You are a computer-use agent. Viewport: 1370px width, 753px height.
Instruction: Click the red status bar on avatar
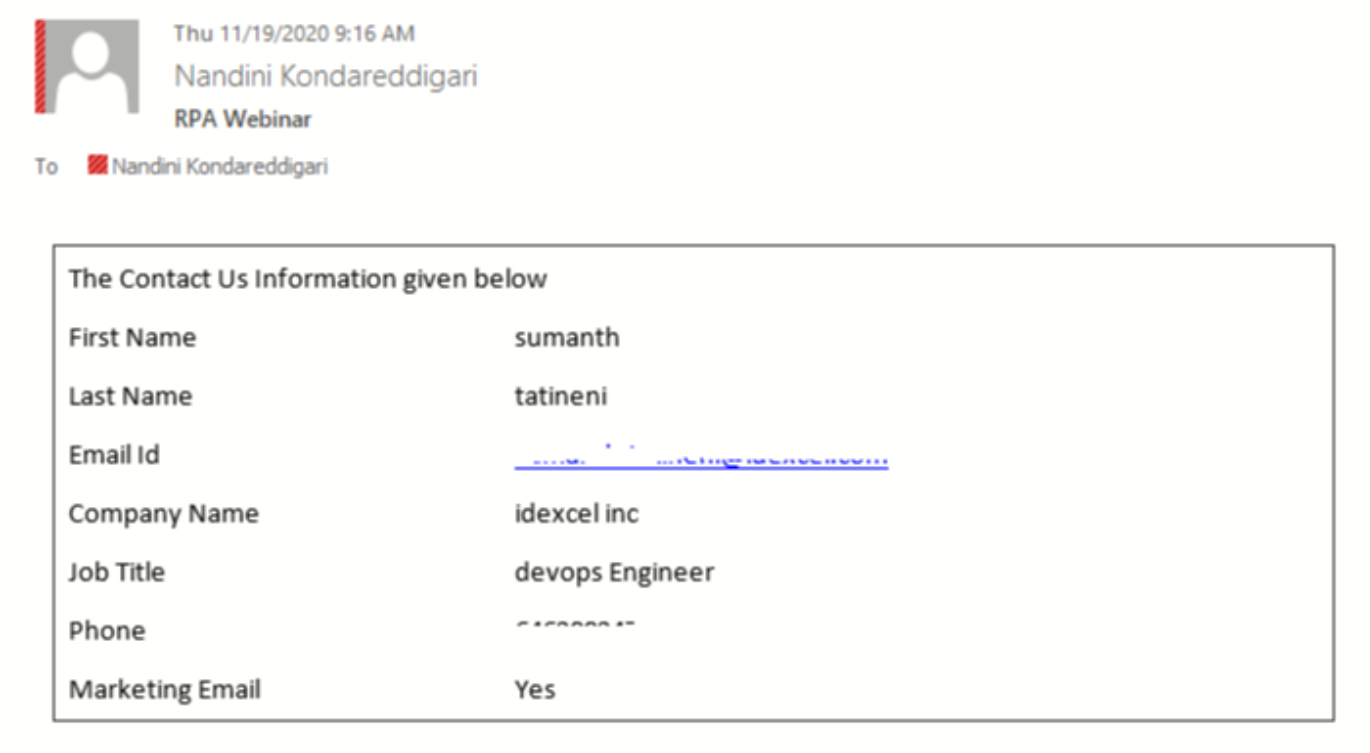tap(40, 66)
